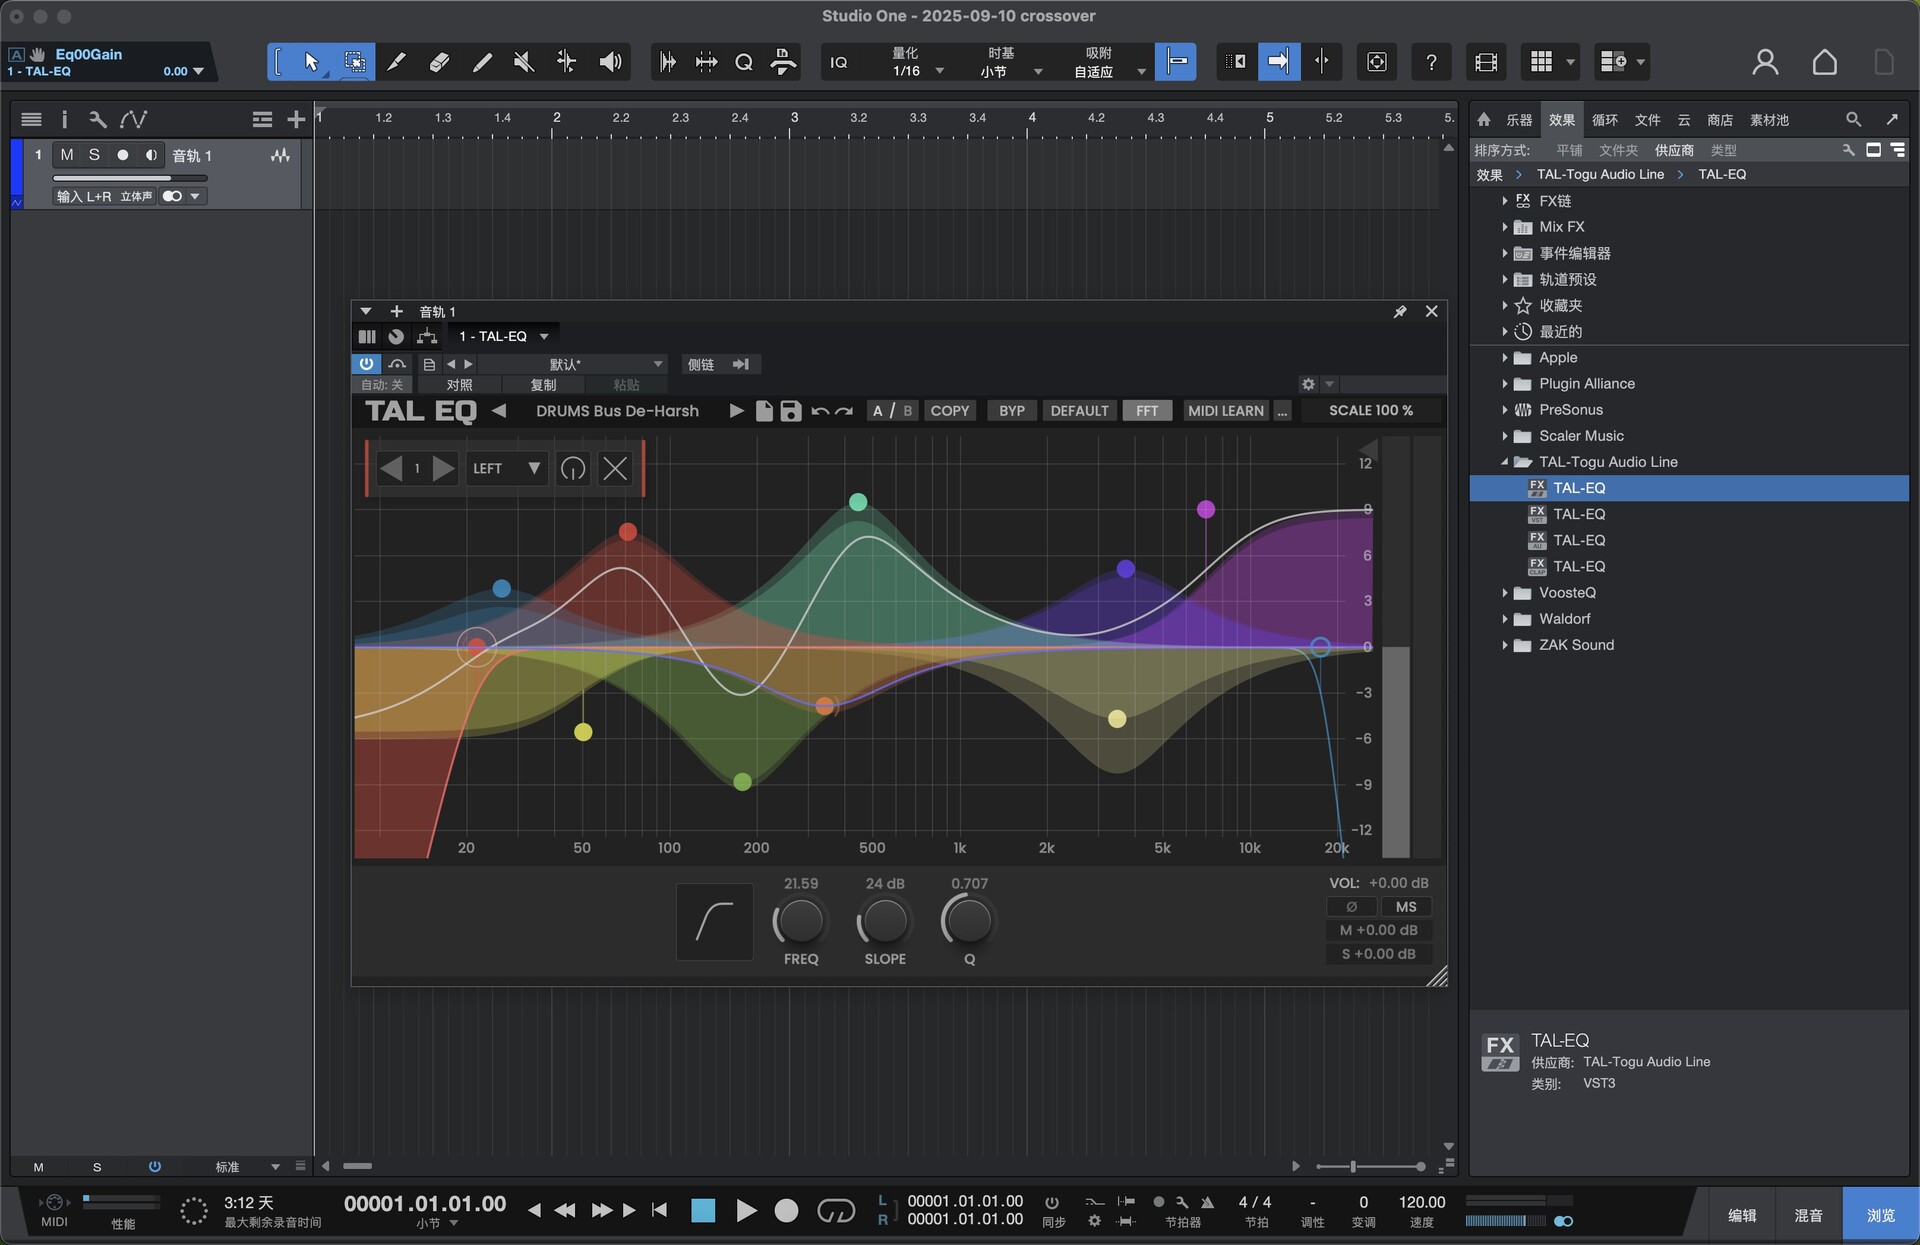Open 混音 mixer view button
Viewport: 1920px width, 1245px height.
click(x=1808, y=1215)
